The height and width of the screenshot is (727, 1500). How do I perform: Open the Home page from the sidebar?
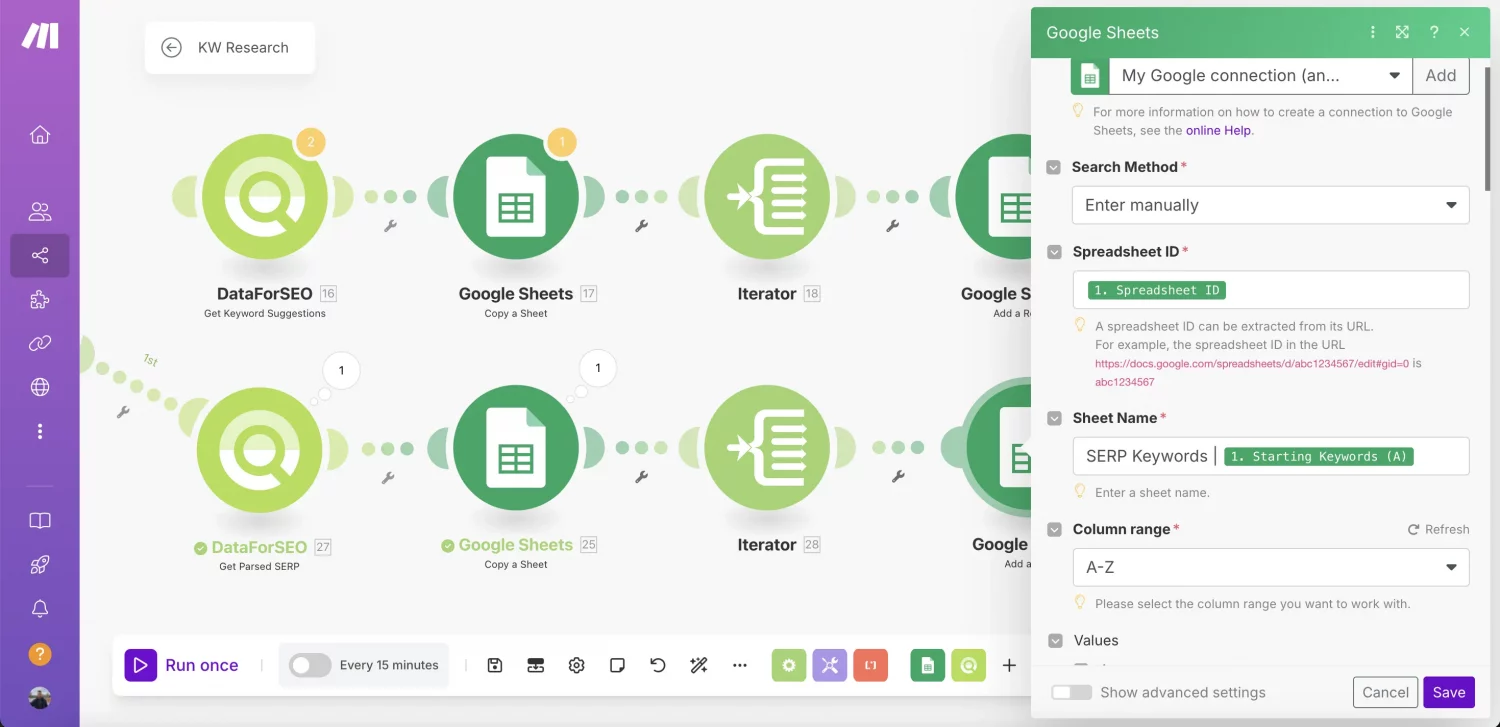40,135
